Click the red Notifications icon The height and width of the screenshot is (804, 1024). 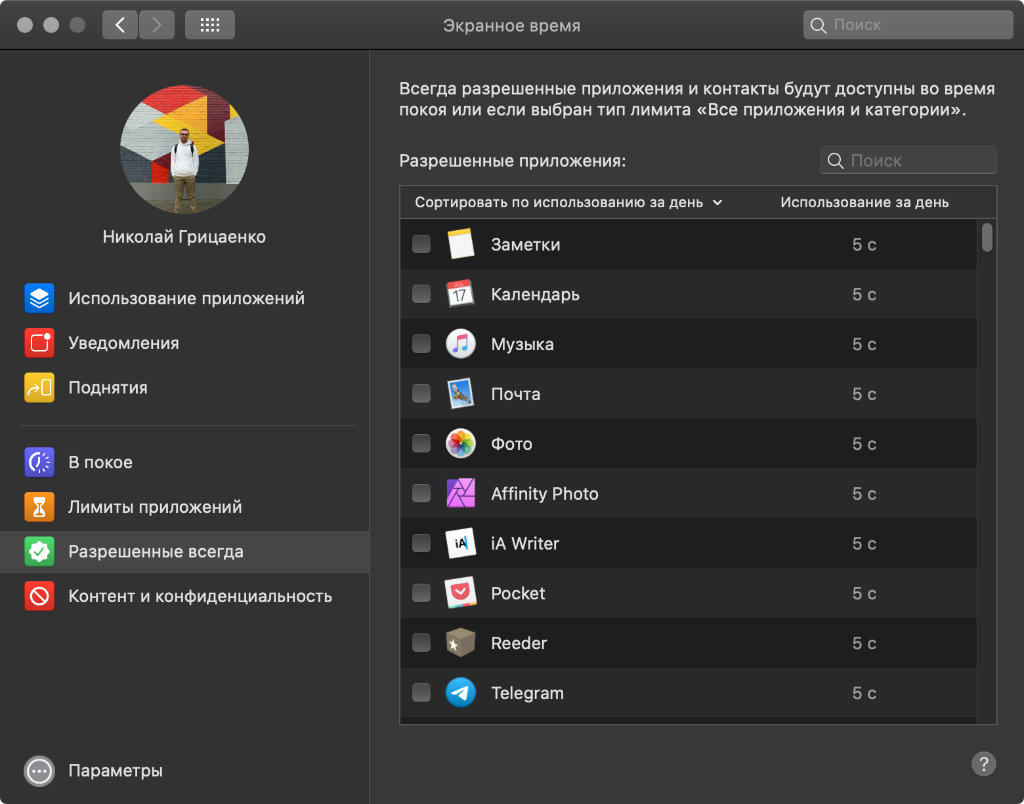coord(39,343)
